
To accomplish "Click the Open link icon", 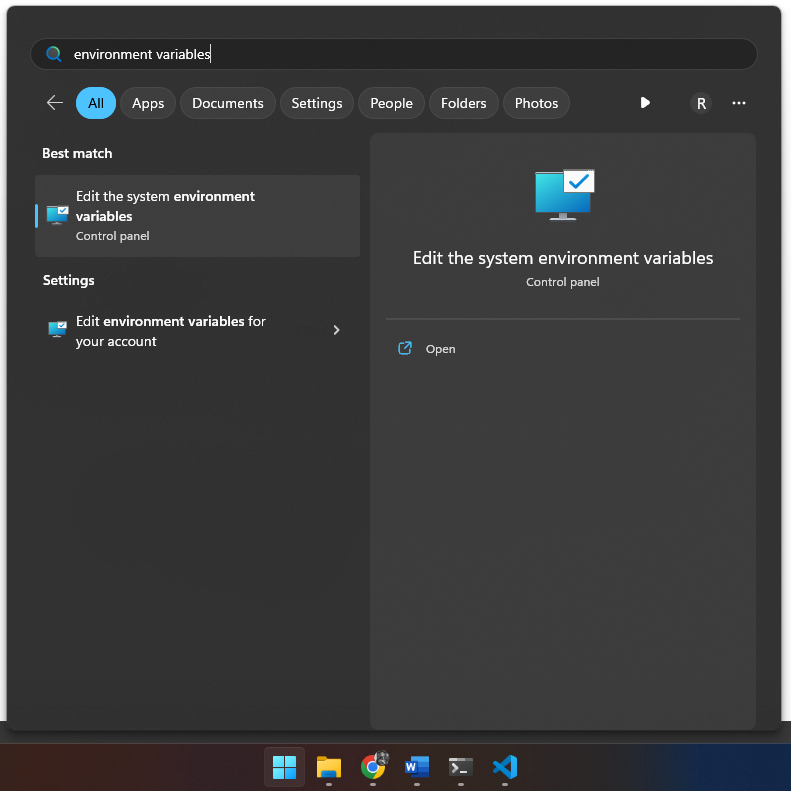I will pyautogui.click(x=405, y=348).
